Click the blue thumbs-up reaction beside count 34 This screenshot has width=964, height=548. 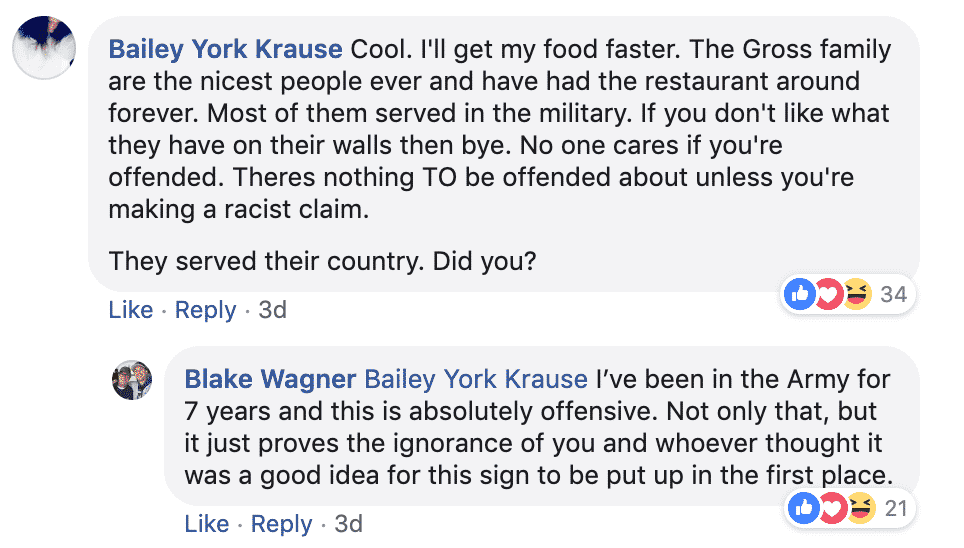(x=800, y=293)
